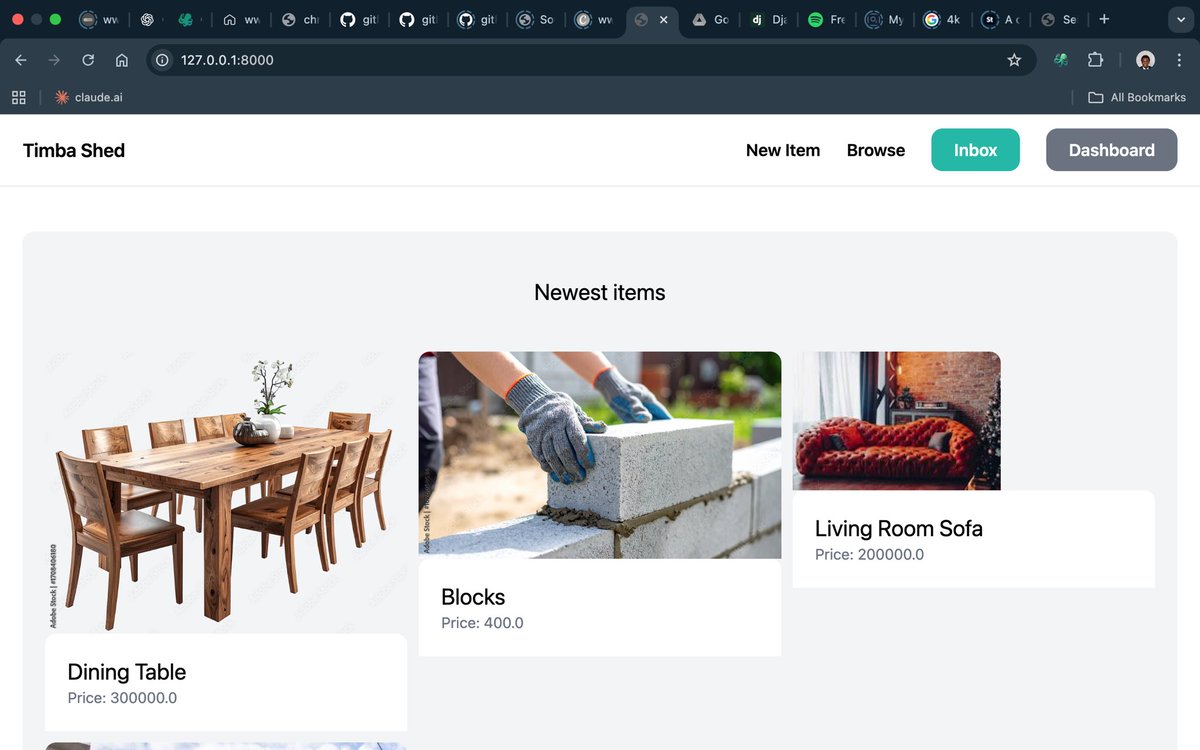Open the Chrome profile avatar
1200x750 pixels.
pos(1146,60)
